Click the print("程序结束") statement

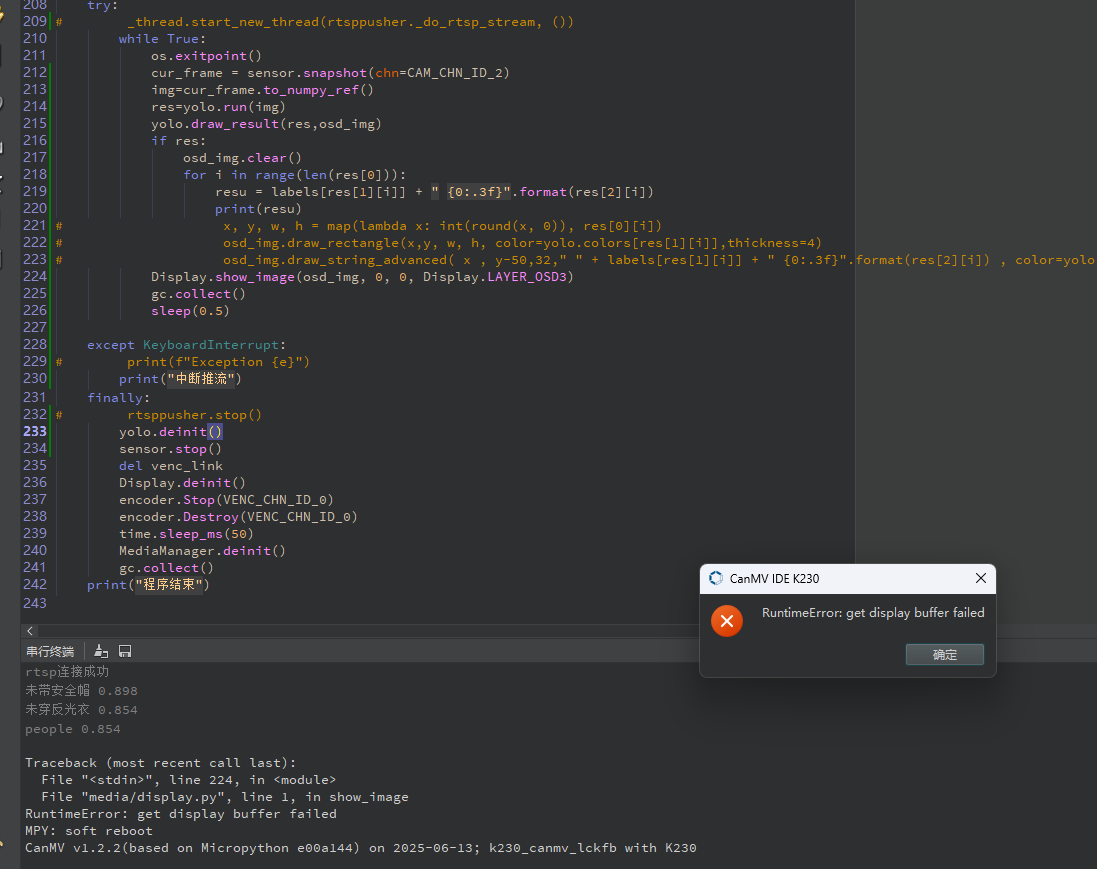point(148,585)
